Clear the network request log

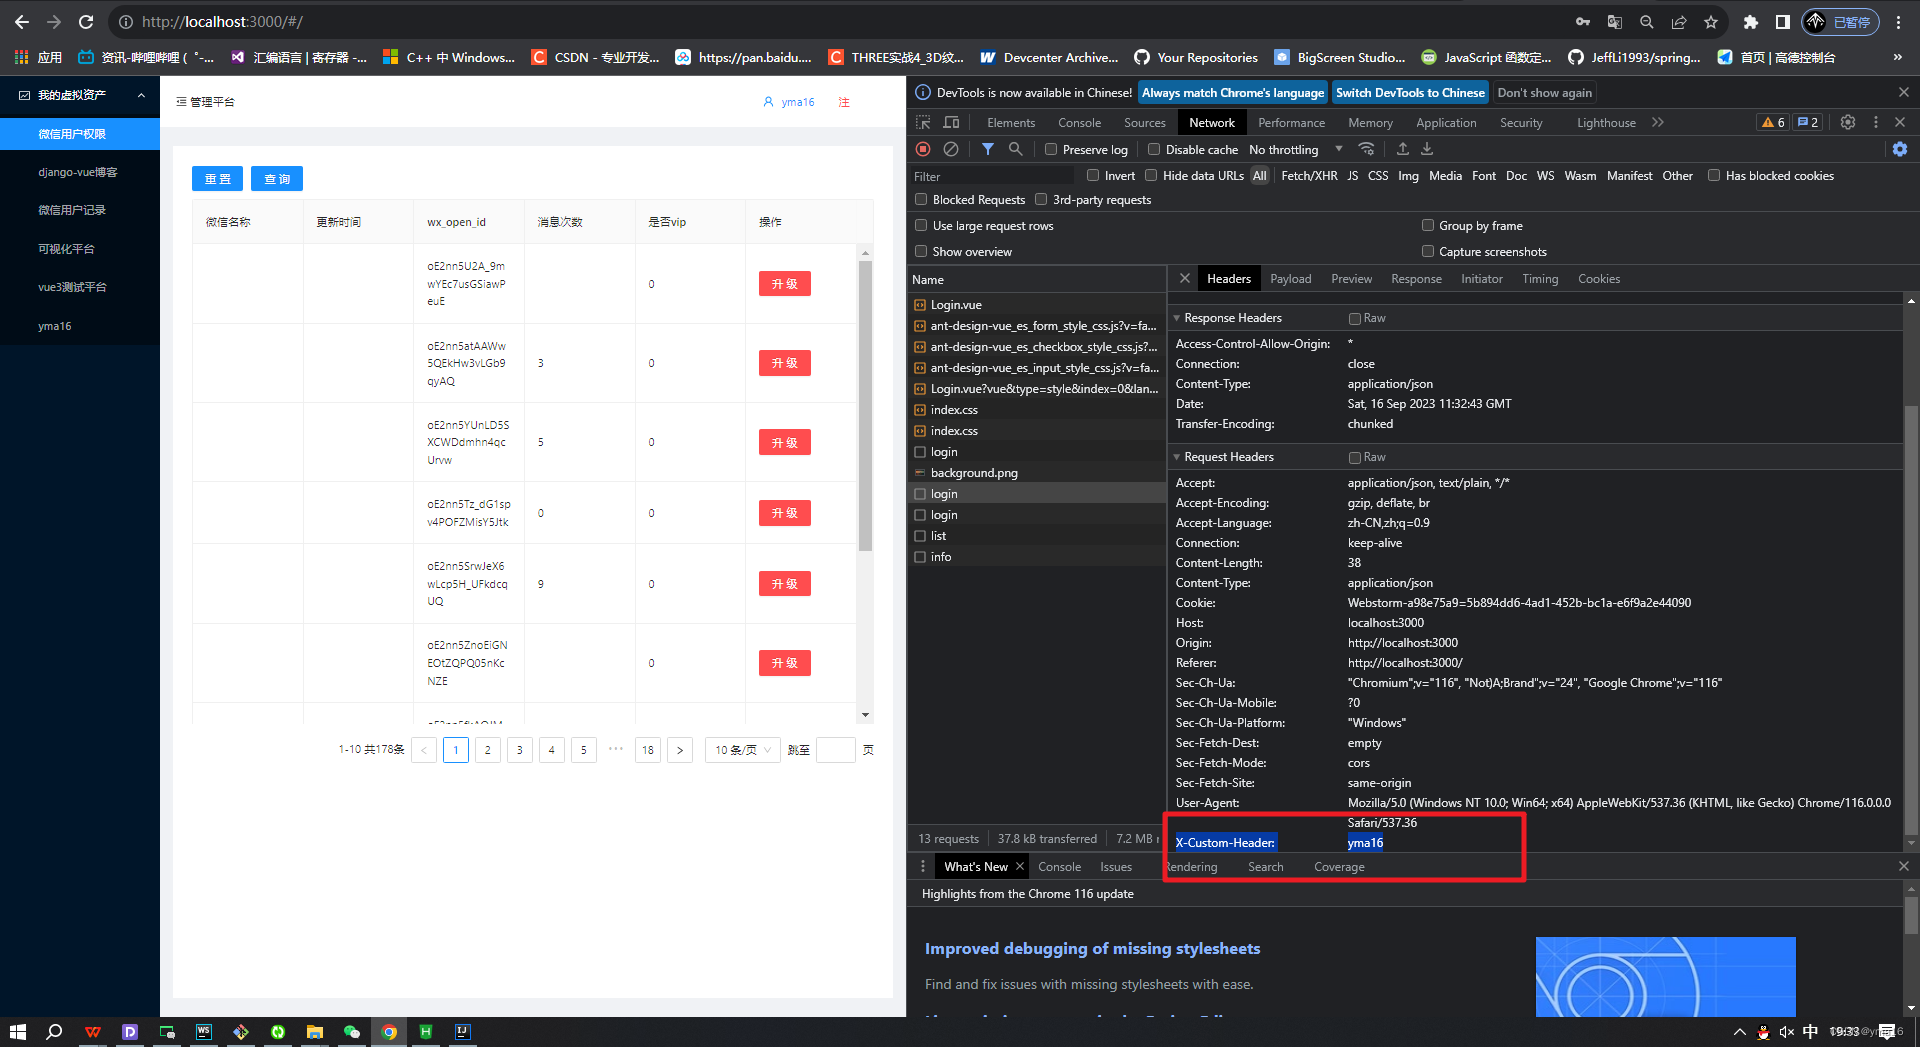[951, 149]
